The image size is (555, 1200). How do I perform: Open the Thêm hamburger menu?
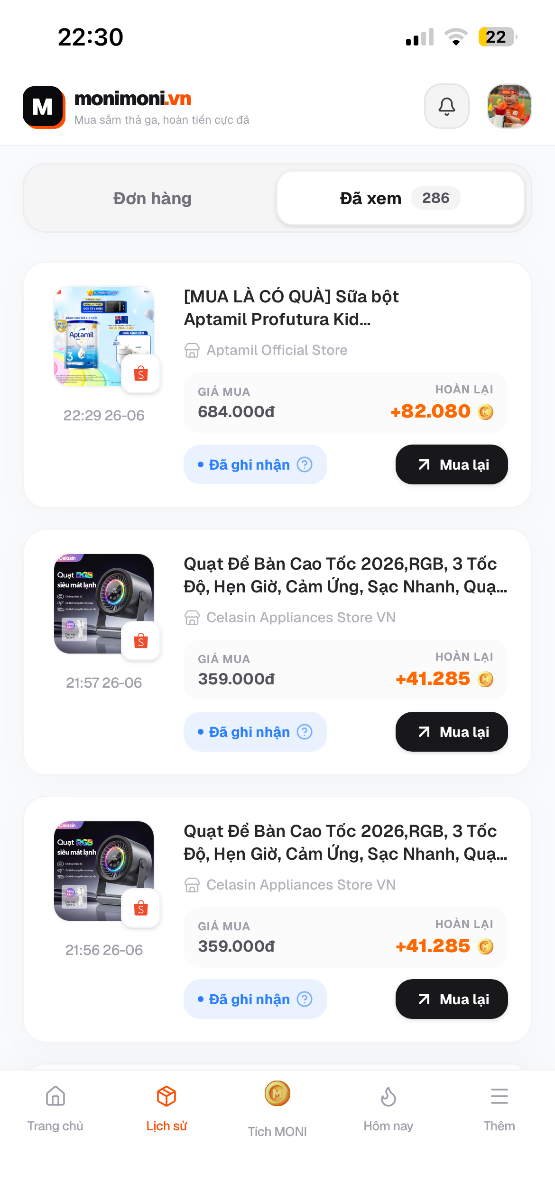[x=499, y=1097]
